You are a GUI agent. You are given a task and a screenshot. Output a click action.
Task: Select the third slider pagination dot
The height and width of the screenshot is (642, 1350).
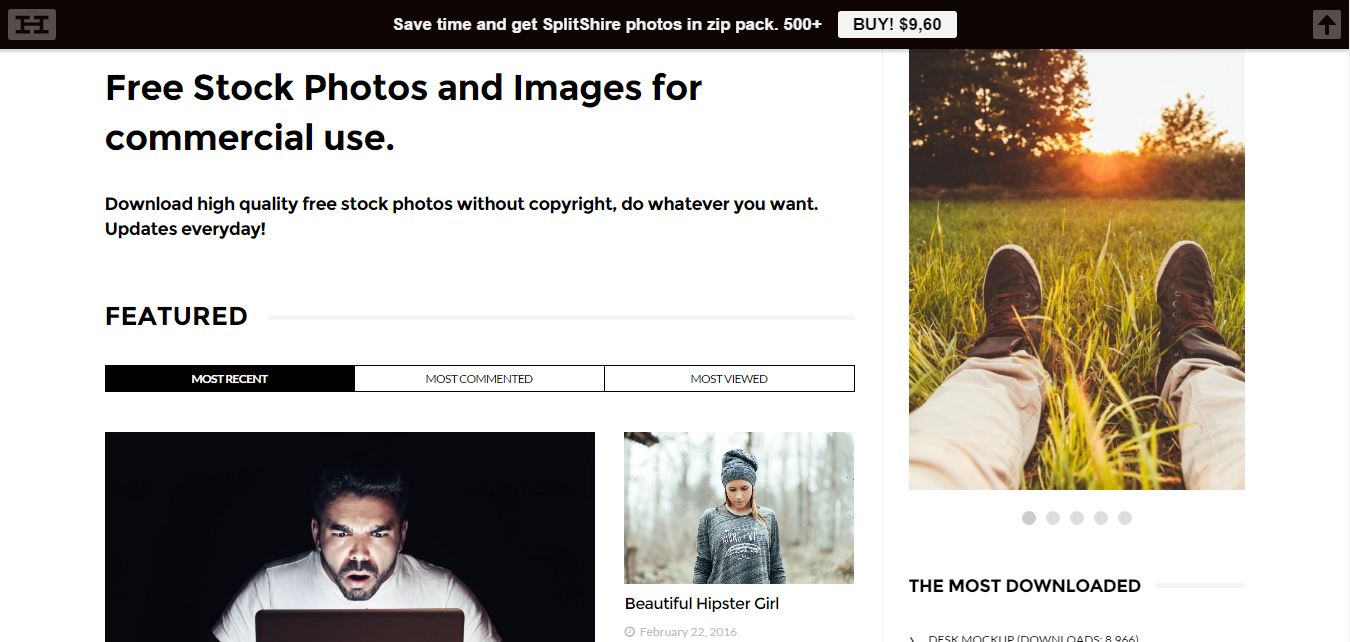point(1077,518)
